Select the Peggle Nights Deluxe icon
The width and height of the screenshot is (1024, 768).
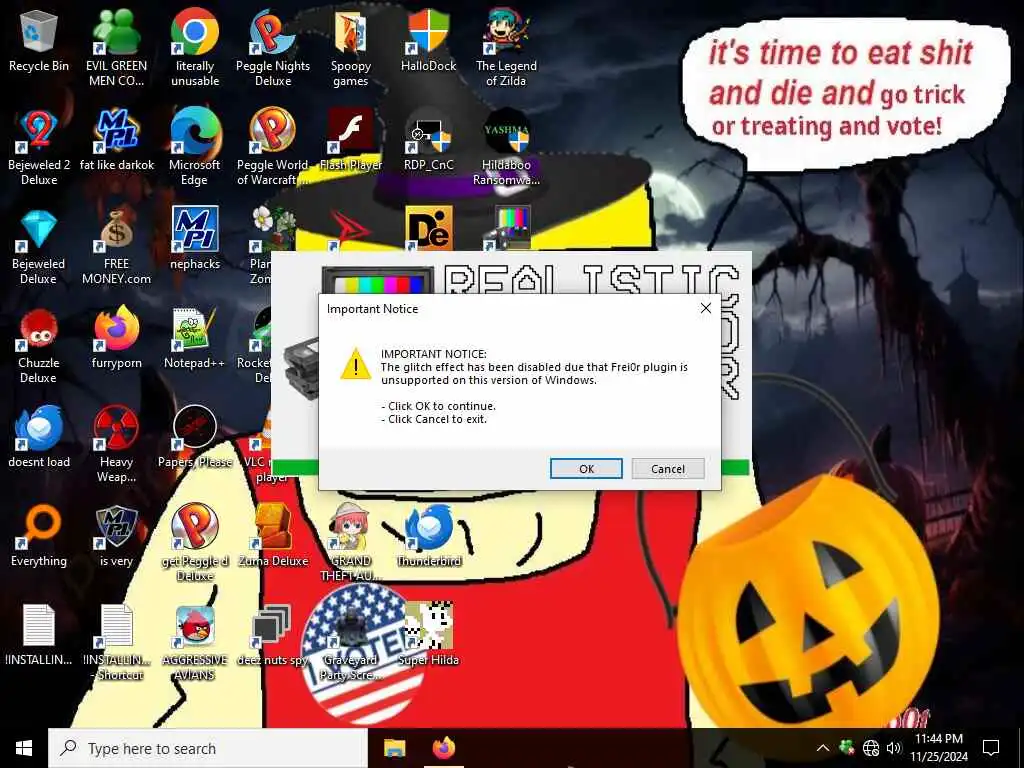[x=273, y=49]
